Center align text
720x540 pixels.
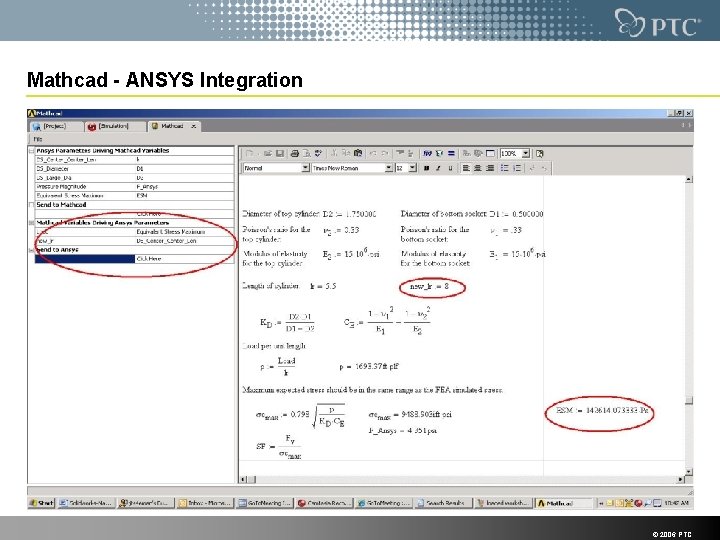click(478, 168)
